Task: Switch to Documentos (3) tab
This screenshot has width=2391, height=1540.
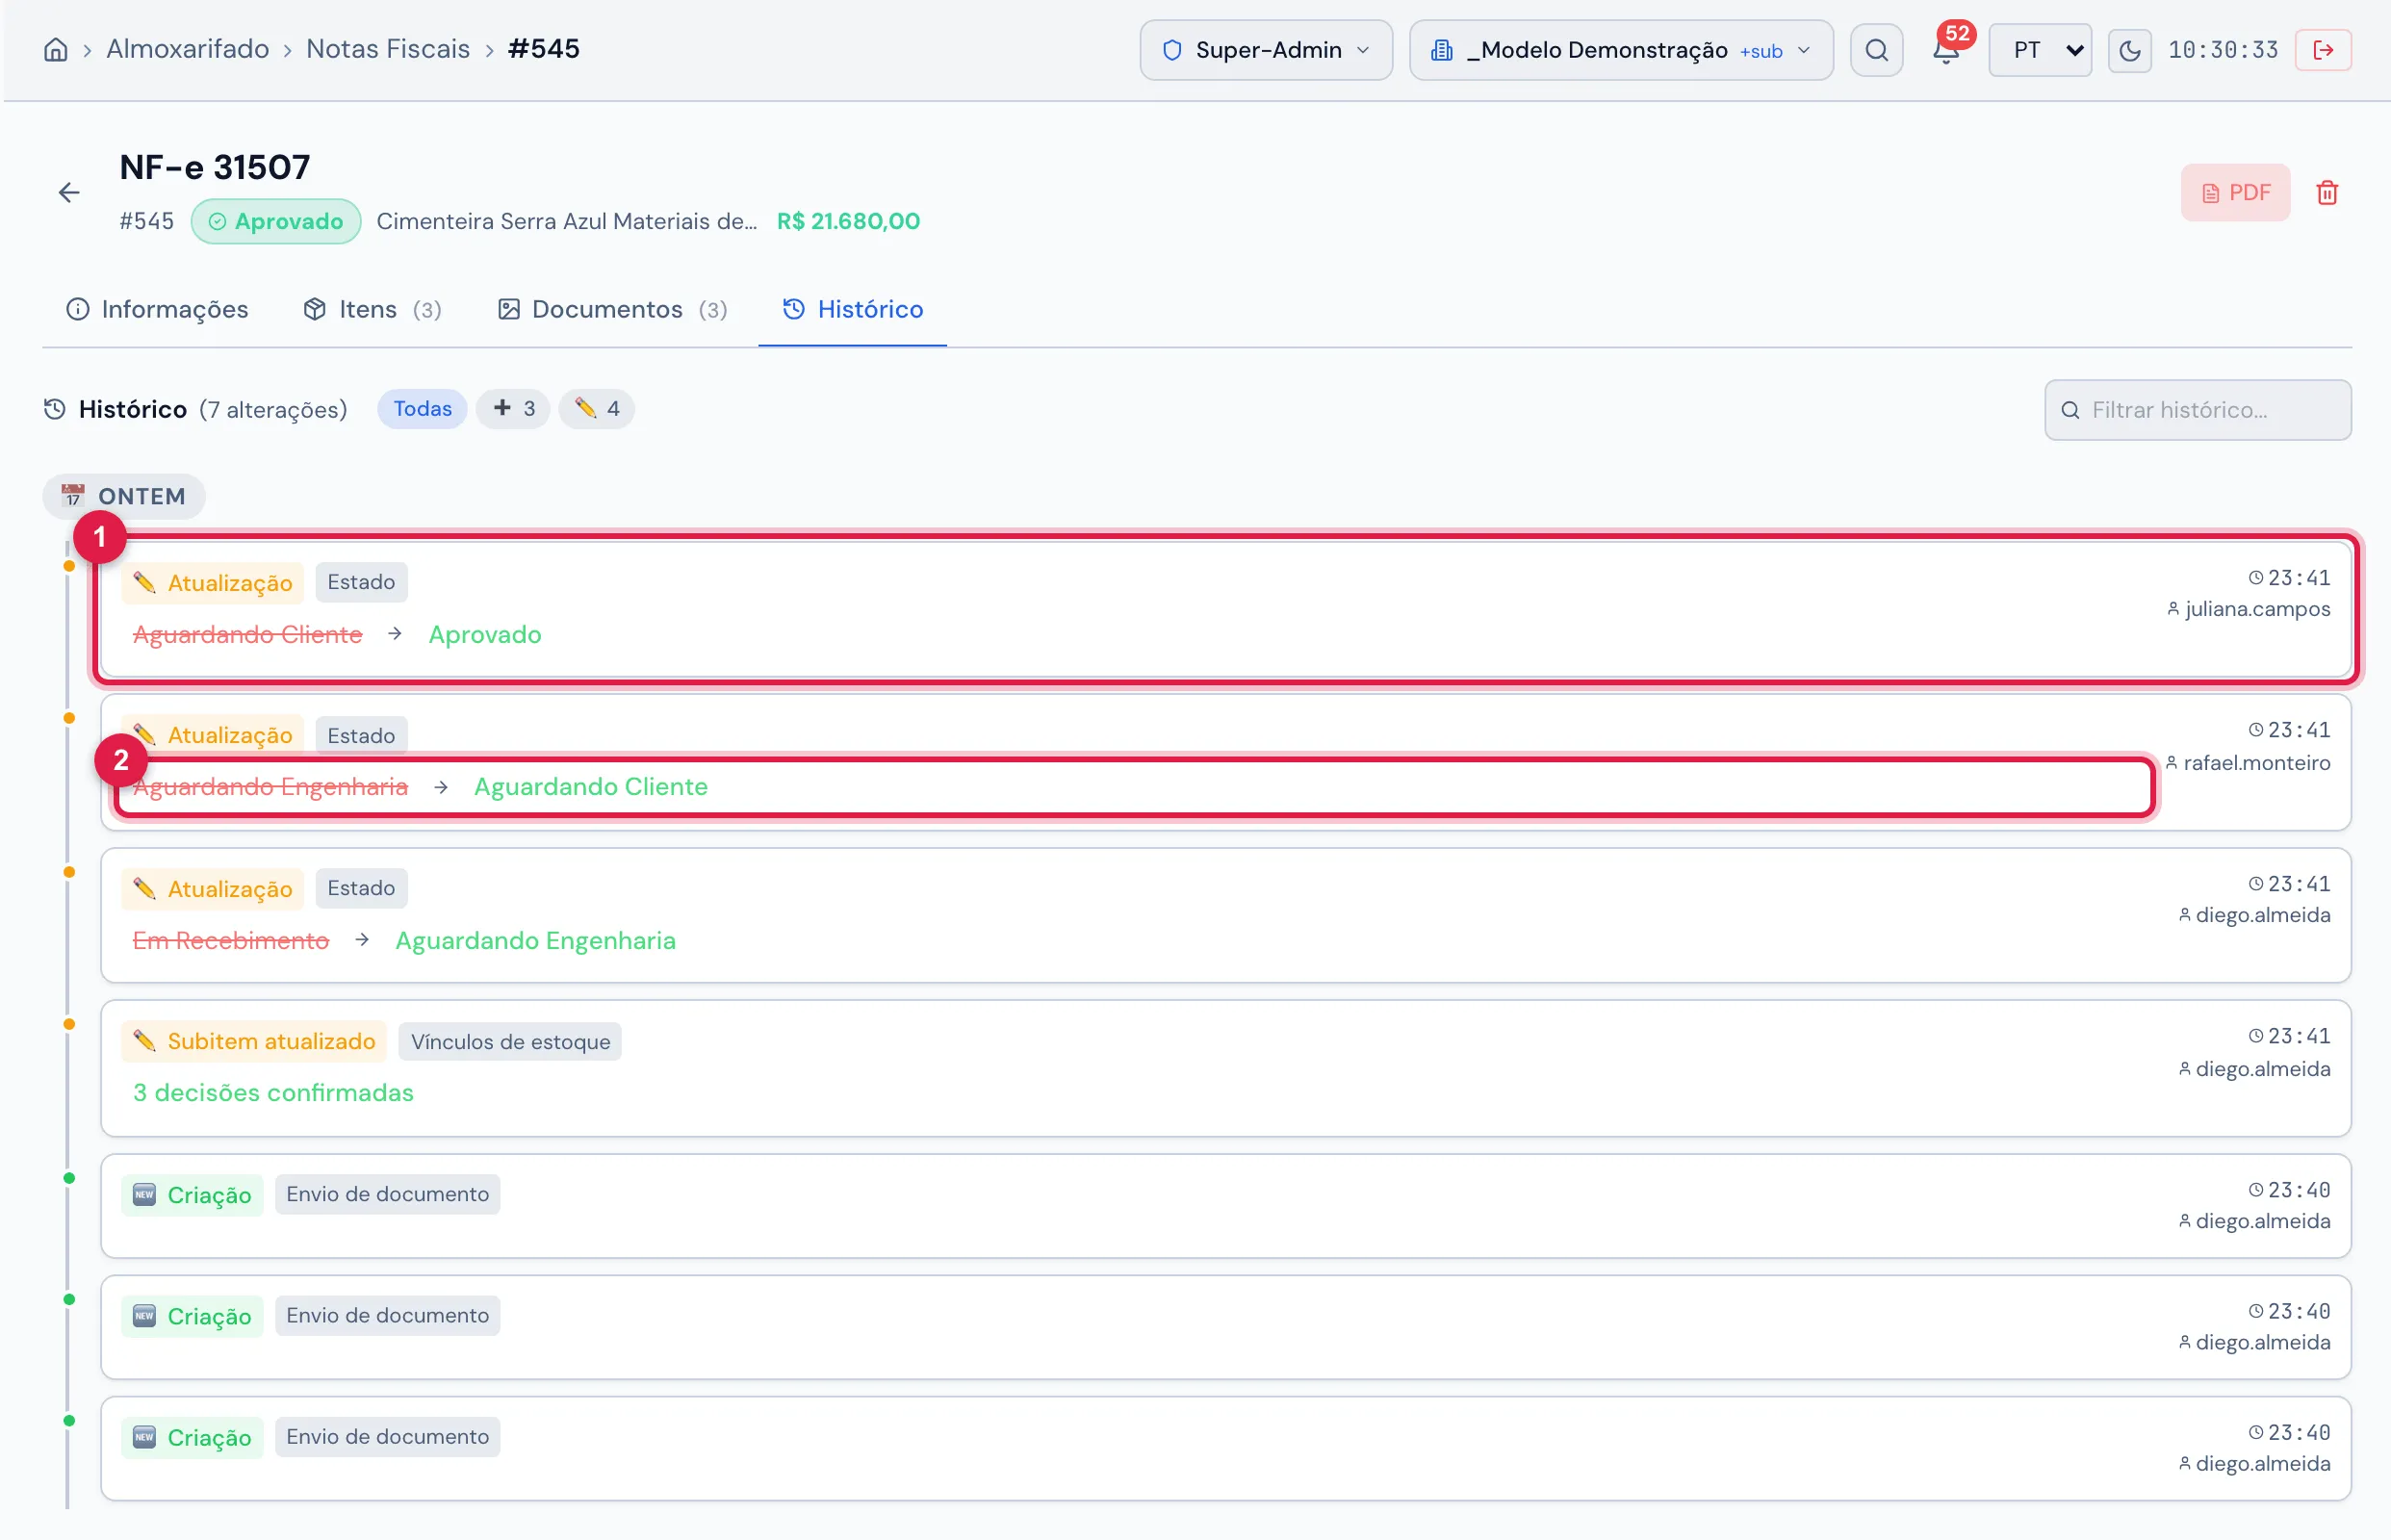Action: tap(613, 309)
